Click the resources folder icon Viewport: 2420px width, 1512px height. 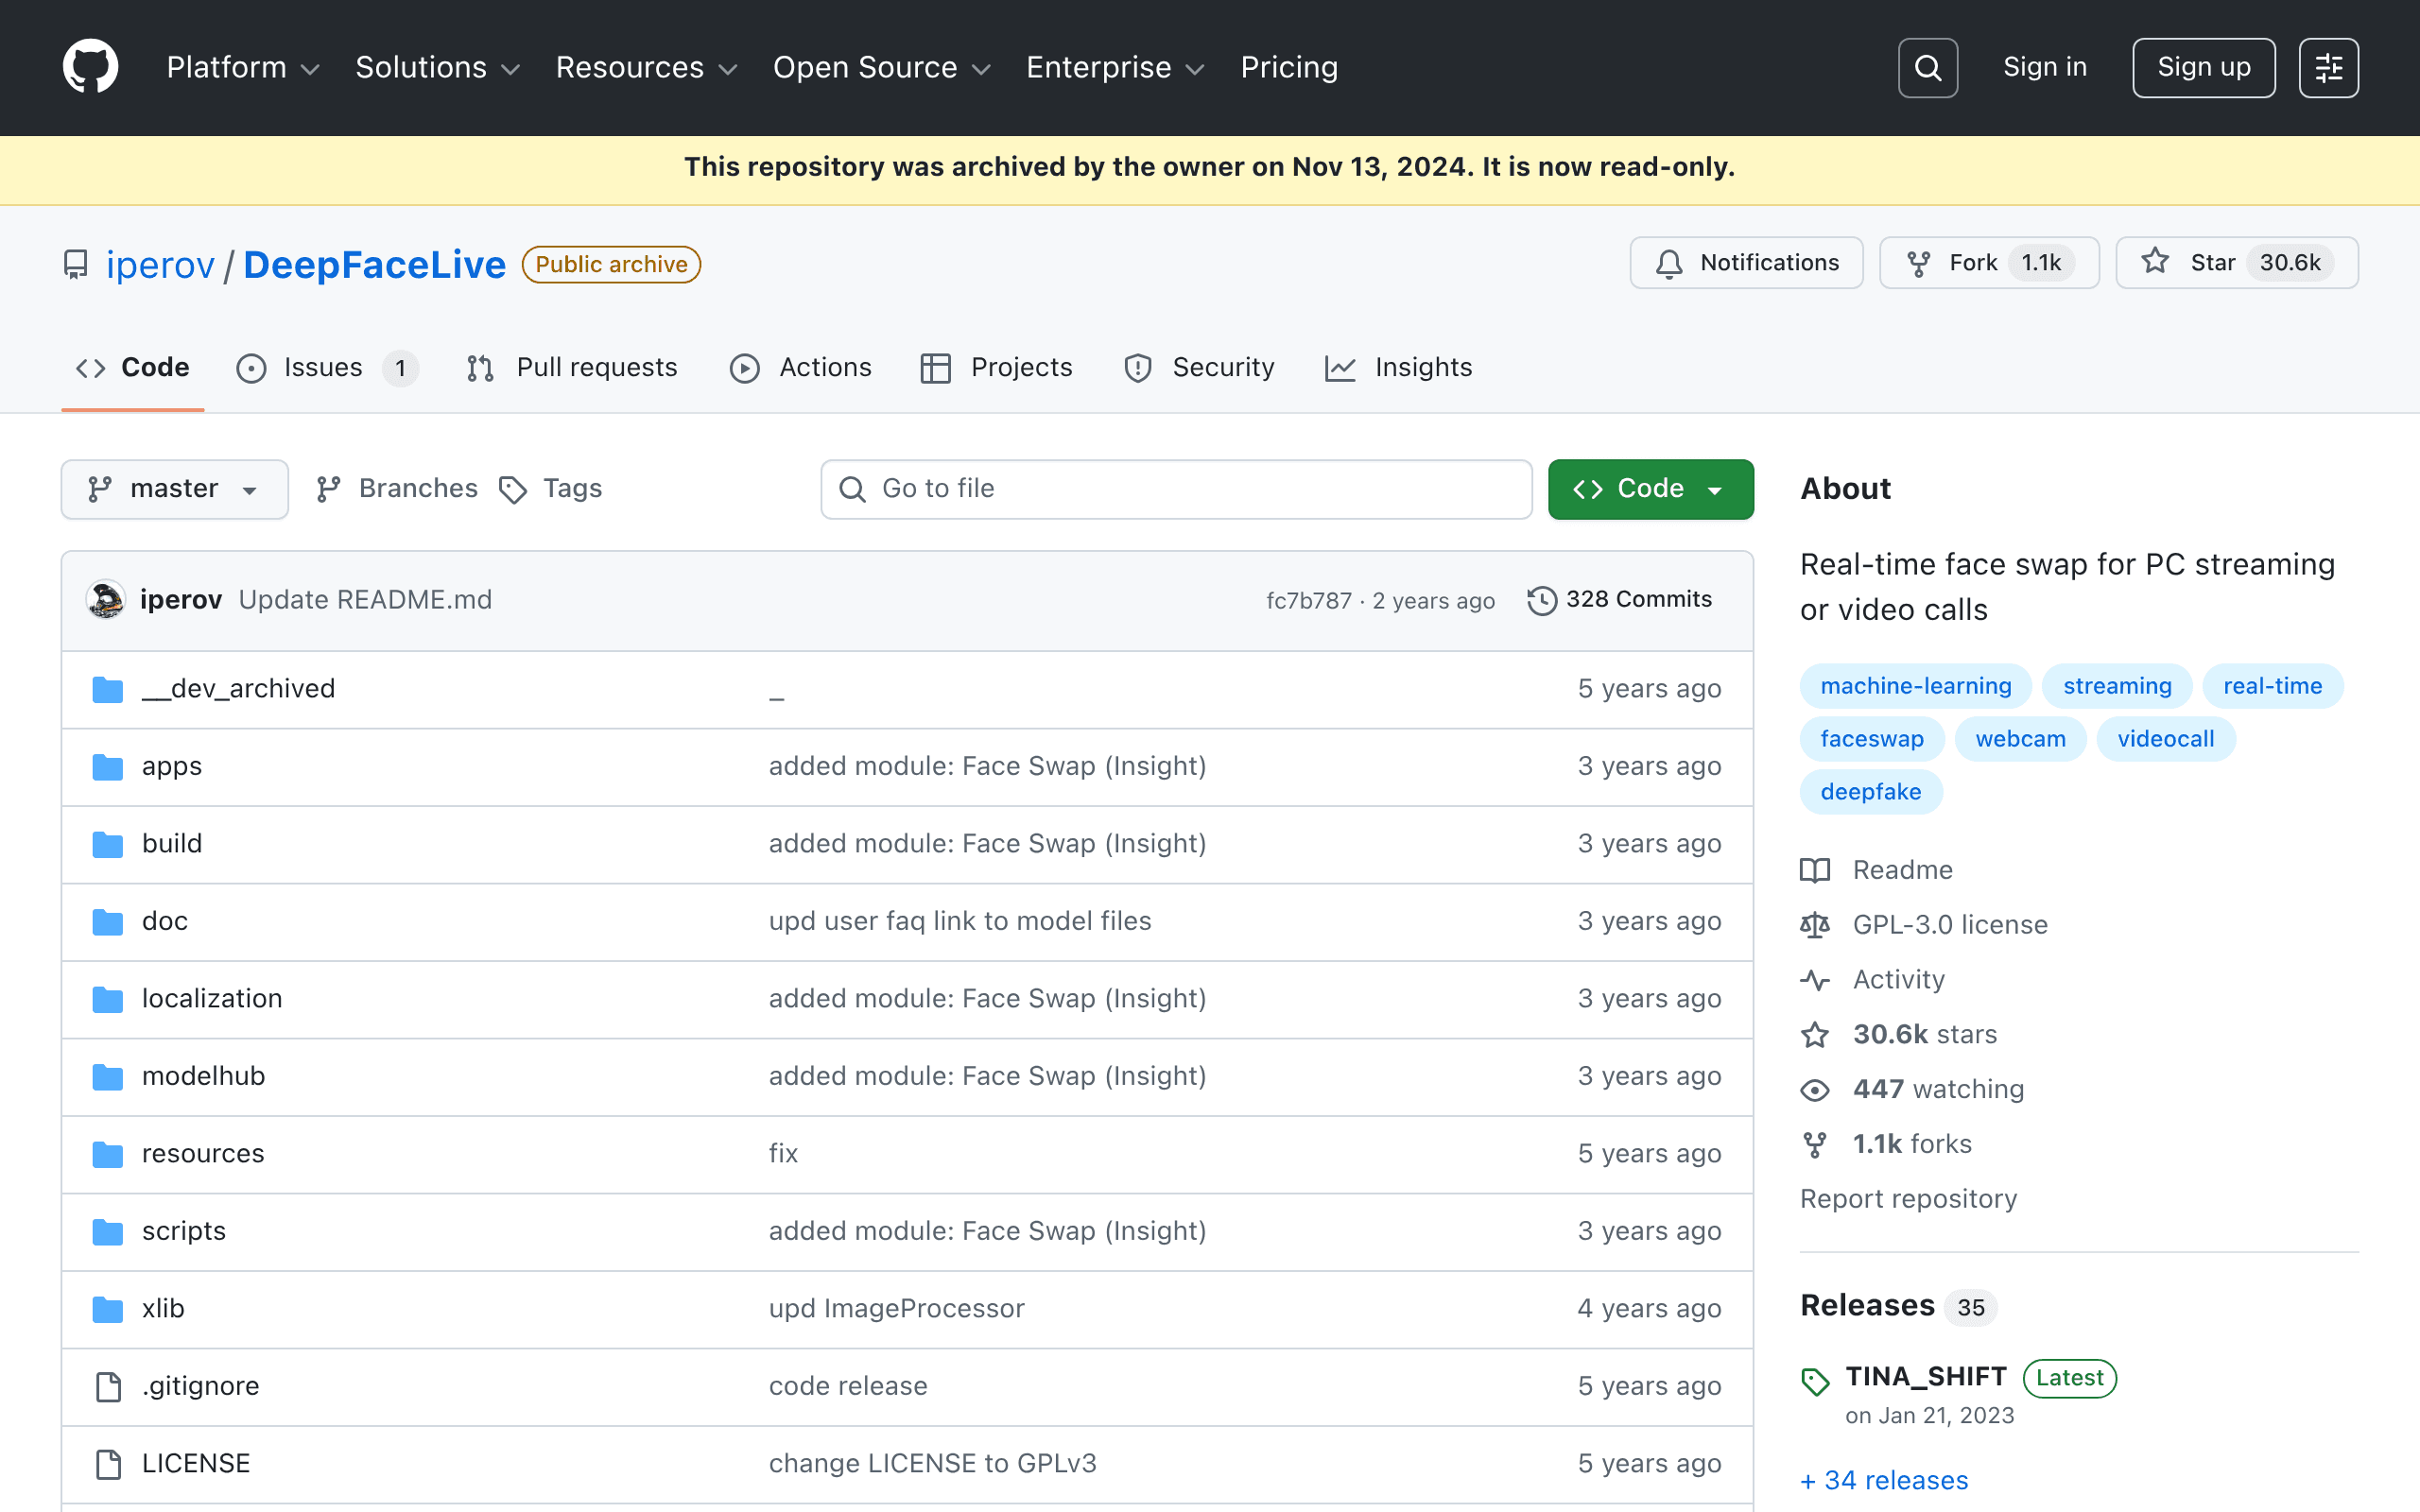(x=108, y=1154)
